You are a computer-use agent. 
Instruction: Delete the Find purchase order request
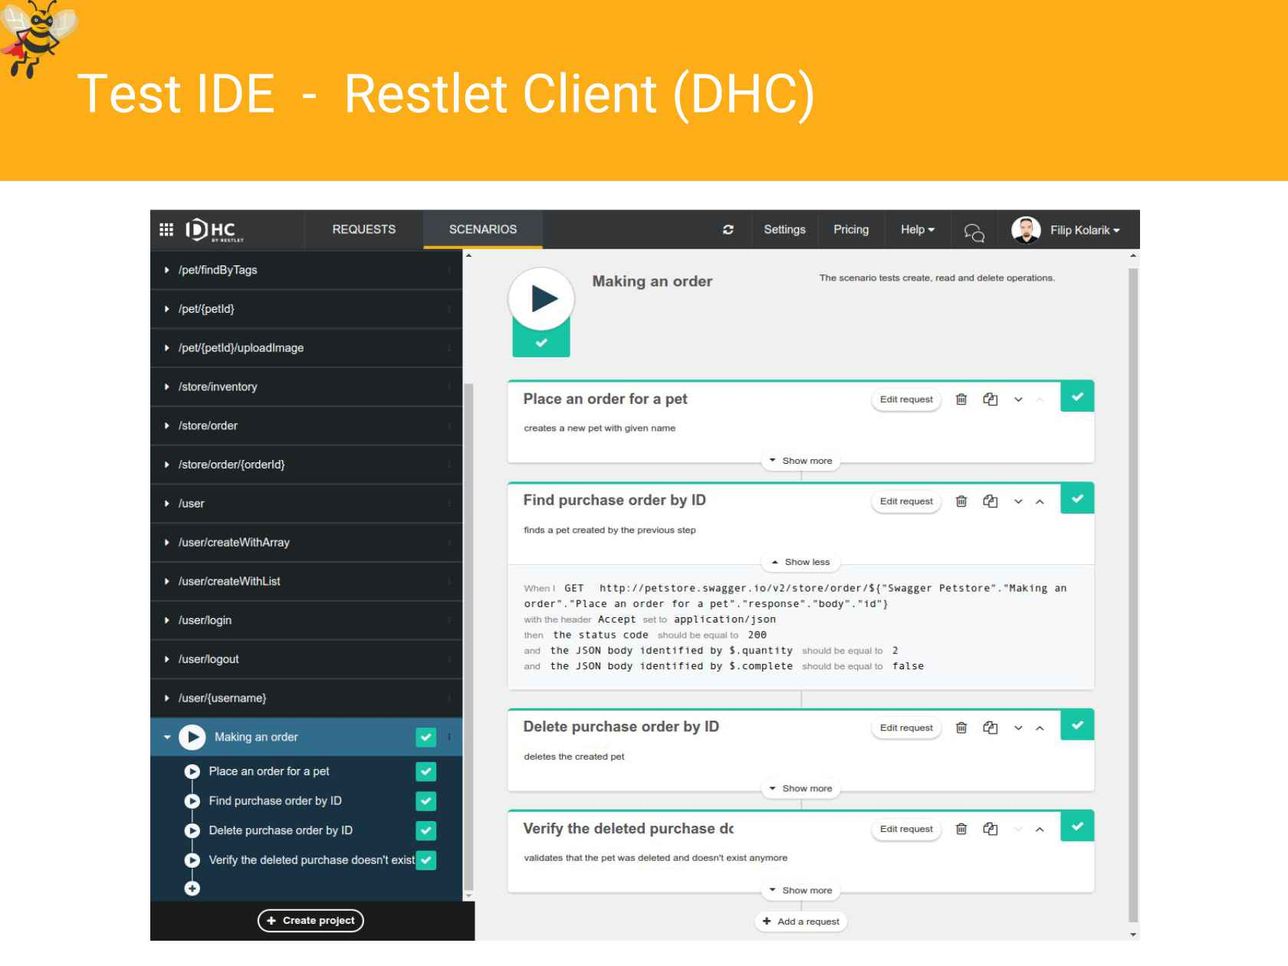pyautogui.click(x=961, y=501)
